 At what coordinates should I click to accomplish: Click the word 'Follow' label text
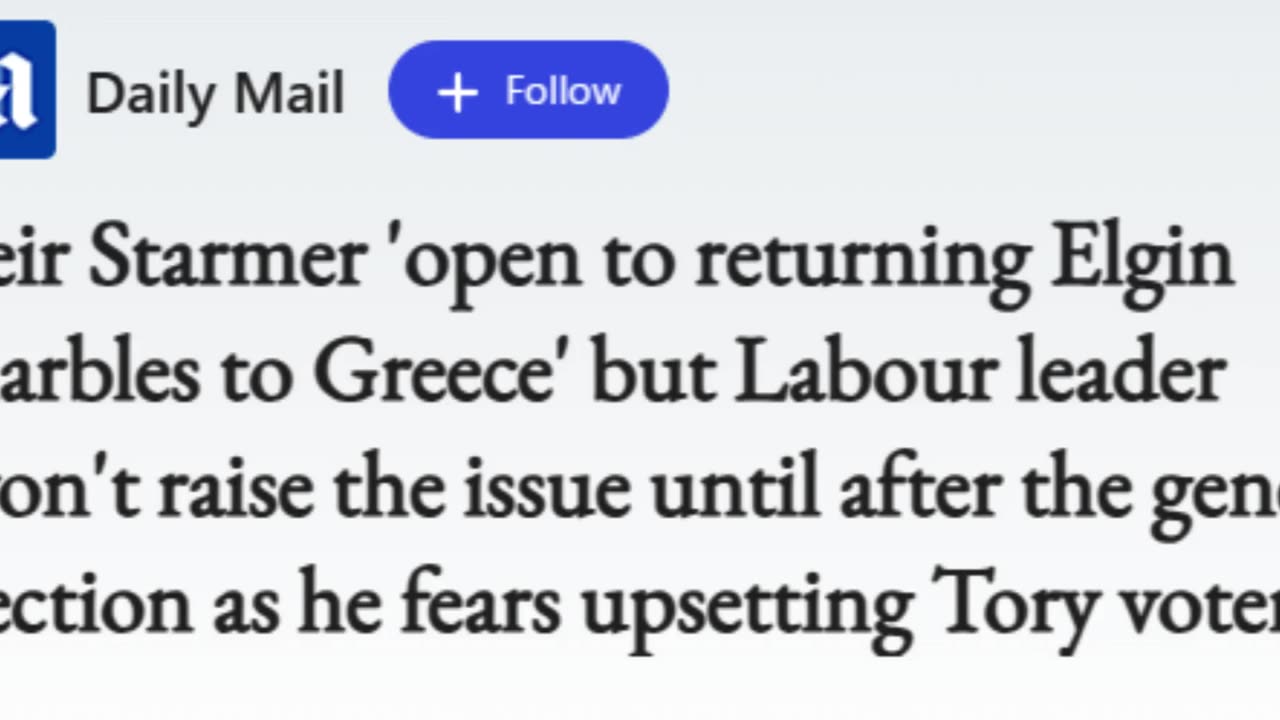(563, 91)
